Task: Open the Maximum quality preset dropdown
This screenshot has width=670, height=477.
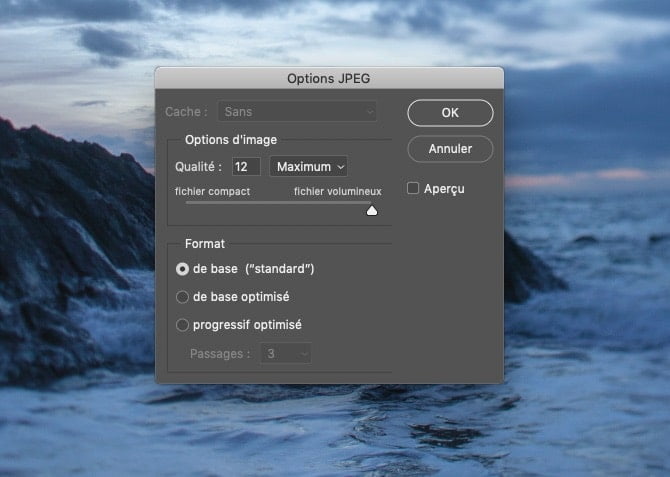Action: click(309, 166)
